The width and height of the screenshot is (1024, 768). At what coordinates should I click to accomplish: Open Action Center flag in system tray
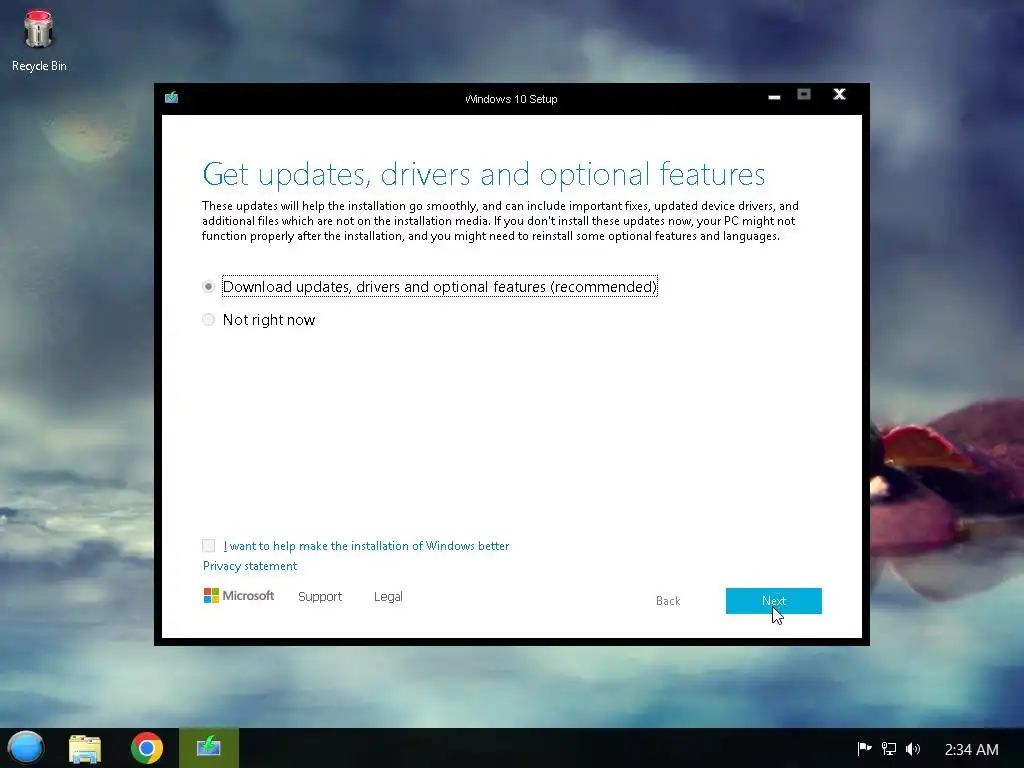[x=865, y=748]
